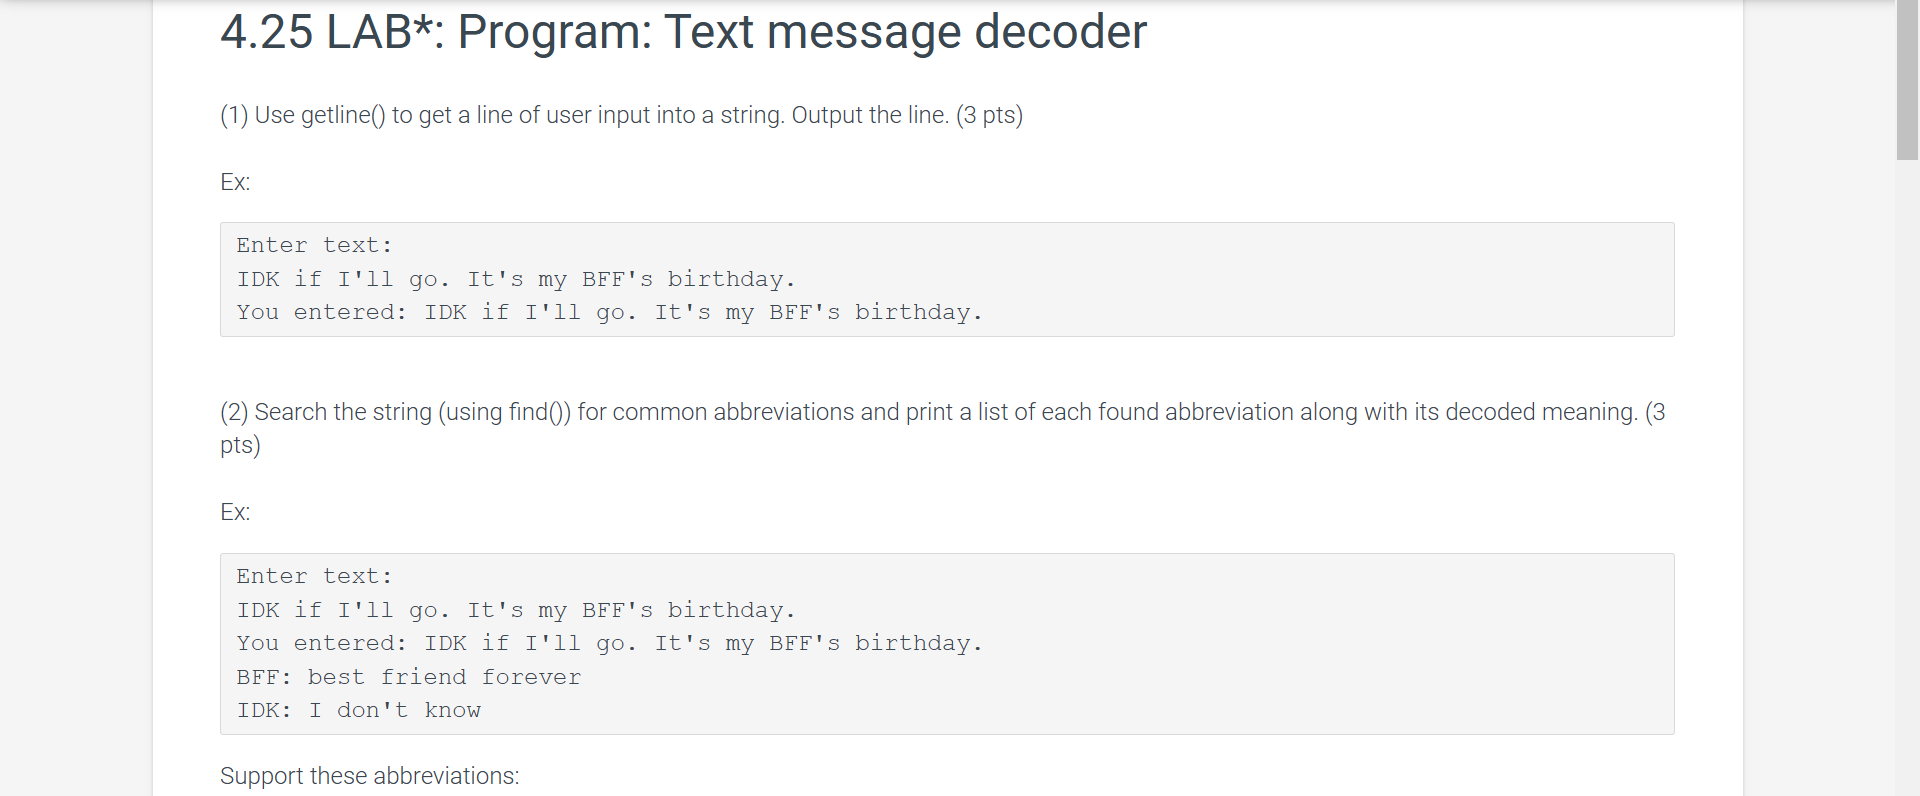This screenshot has width=1920, height=796.
Task: Click the 'You entered:' line in second example
Action: click(609, 643)
